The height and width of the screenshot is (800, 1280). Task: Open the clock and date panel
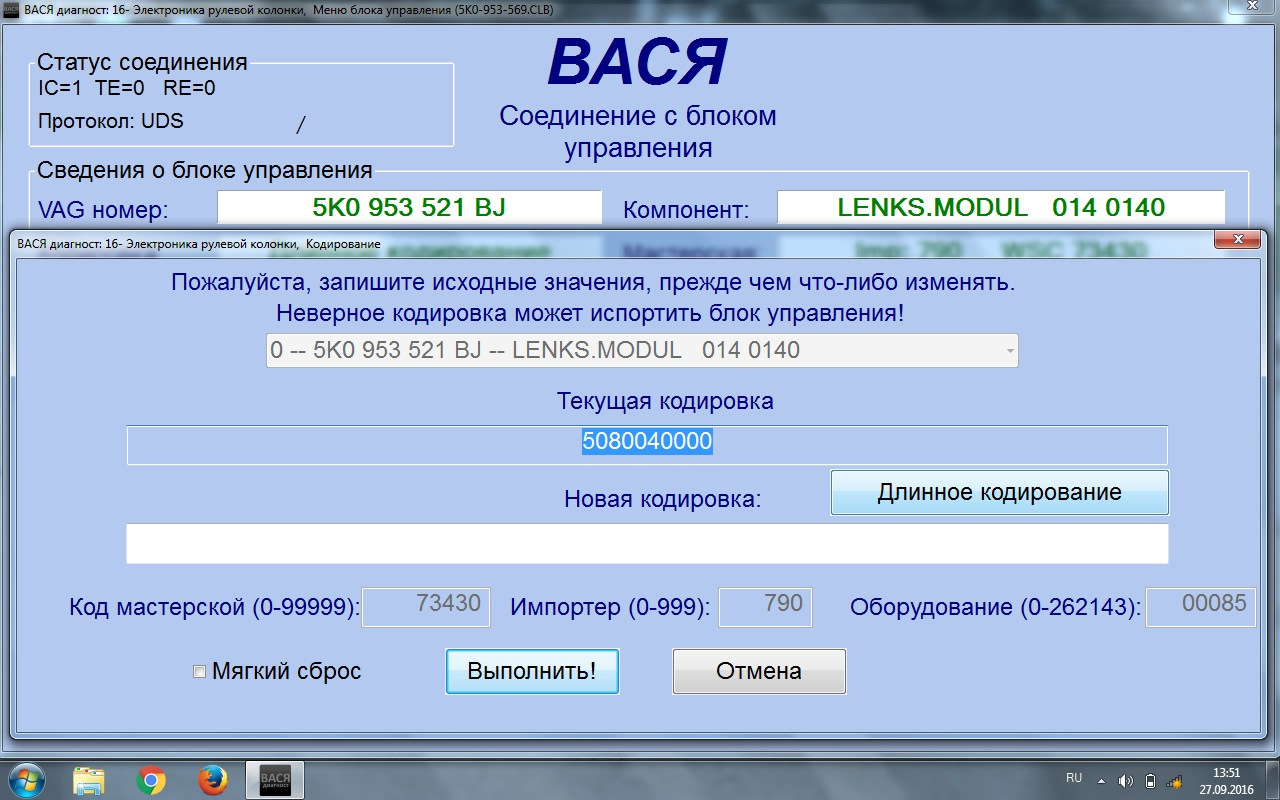(1226, 780)
